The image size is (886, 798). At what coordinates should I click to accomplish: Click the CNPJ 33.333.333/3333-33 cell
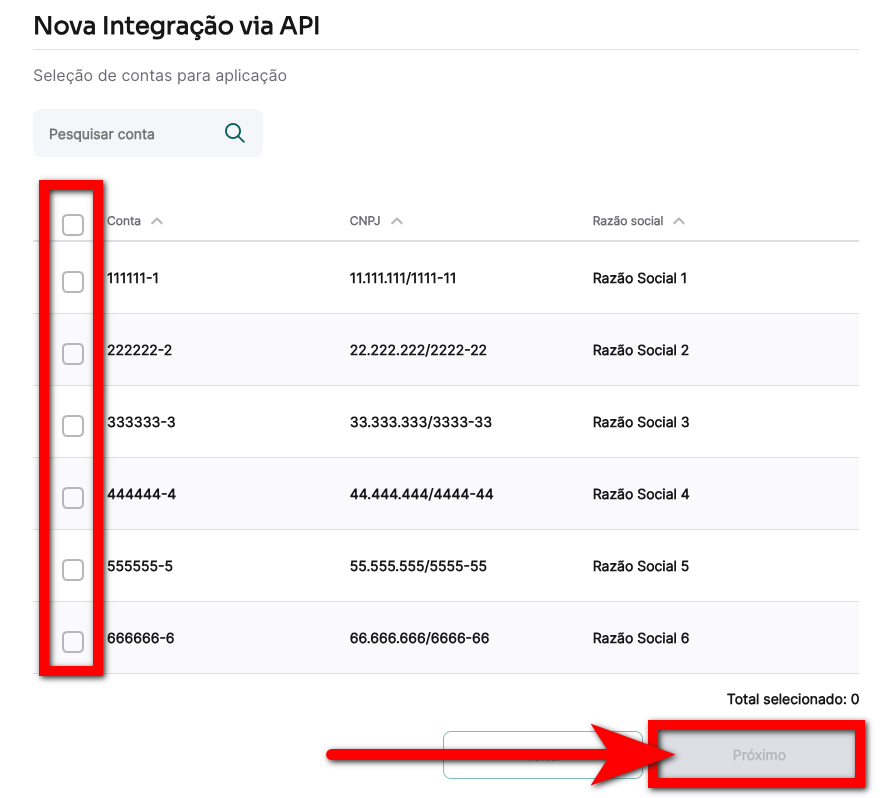[420, 422]
